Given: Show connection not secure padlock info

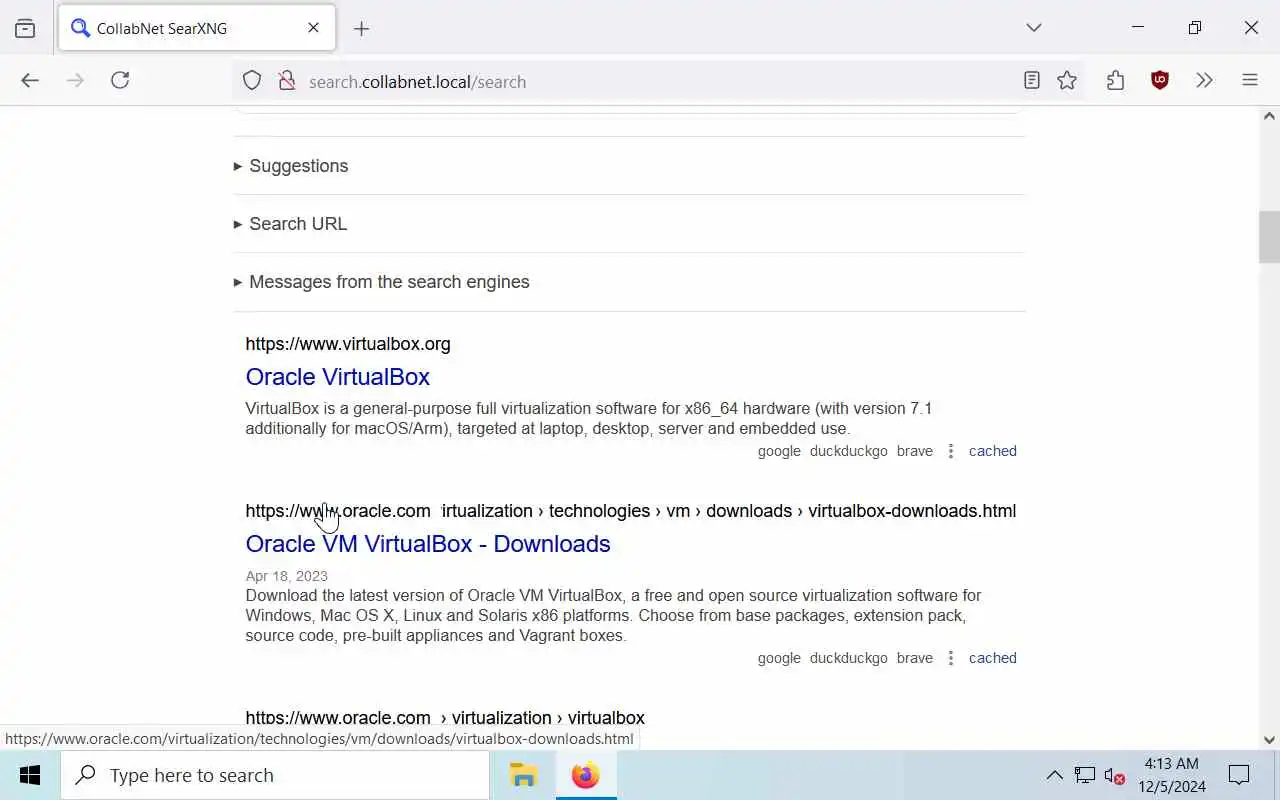Looking at the screenshot, I should pos(287,81).
